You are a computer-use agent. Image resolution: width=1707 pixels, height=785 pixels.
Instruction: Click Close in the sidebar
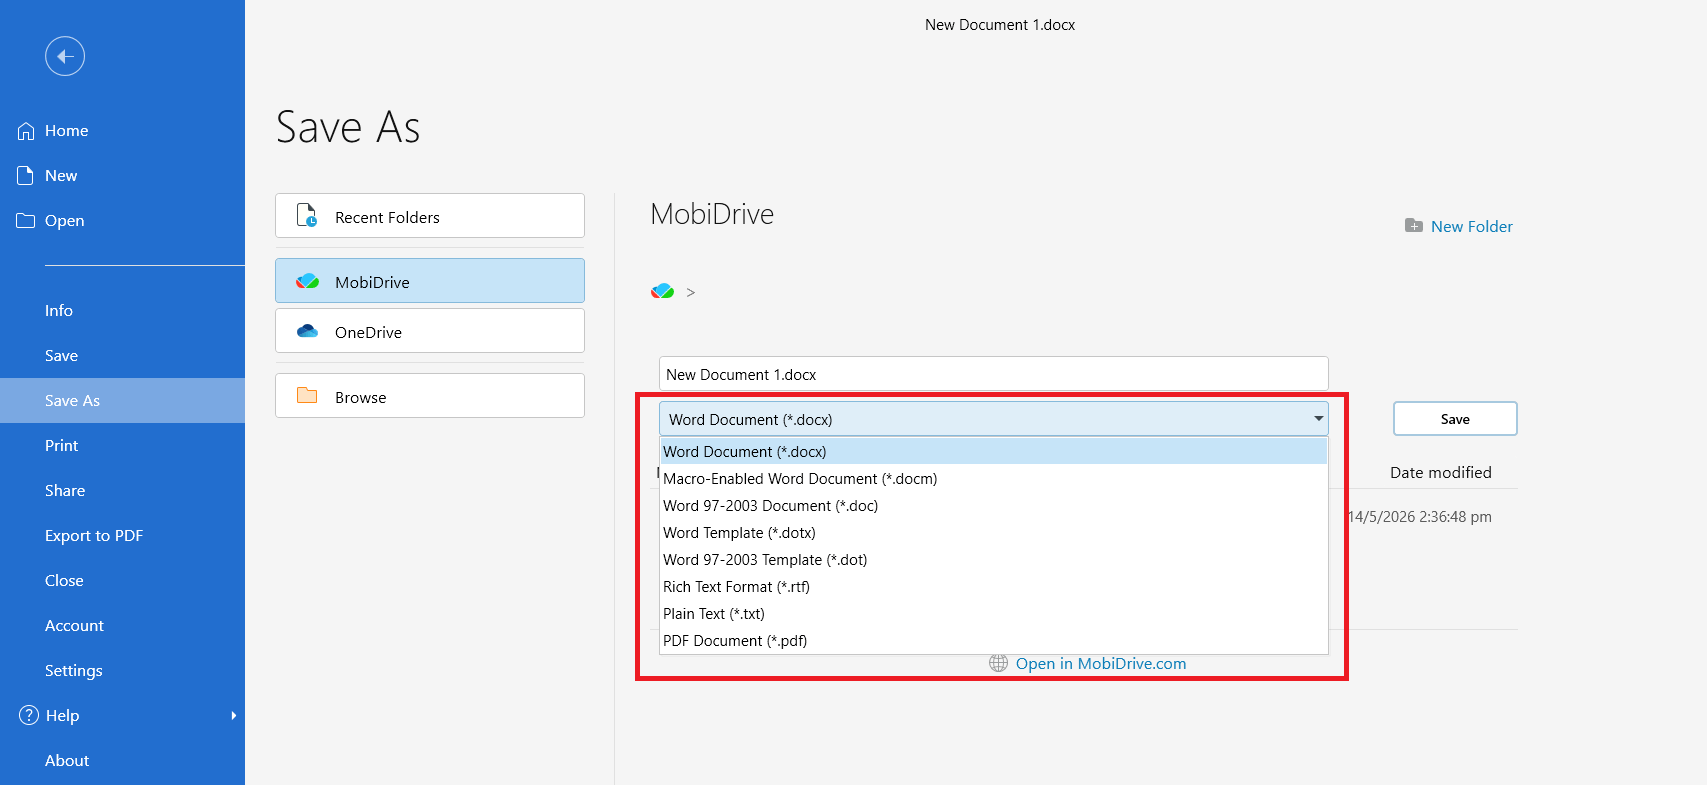coord(122,581)
